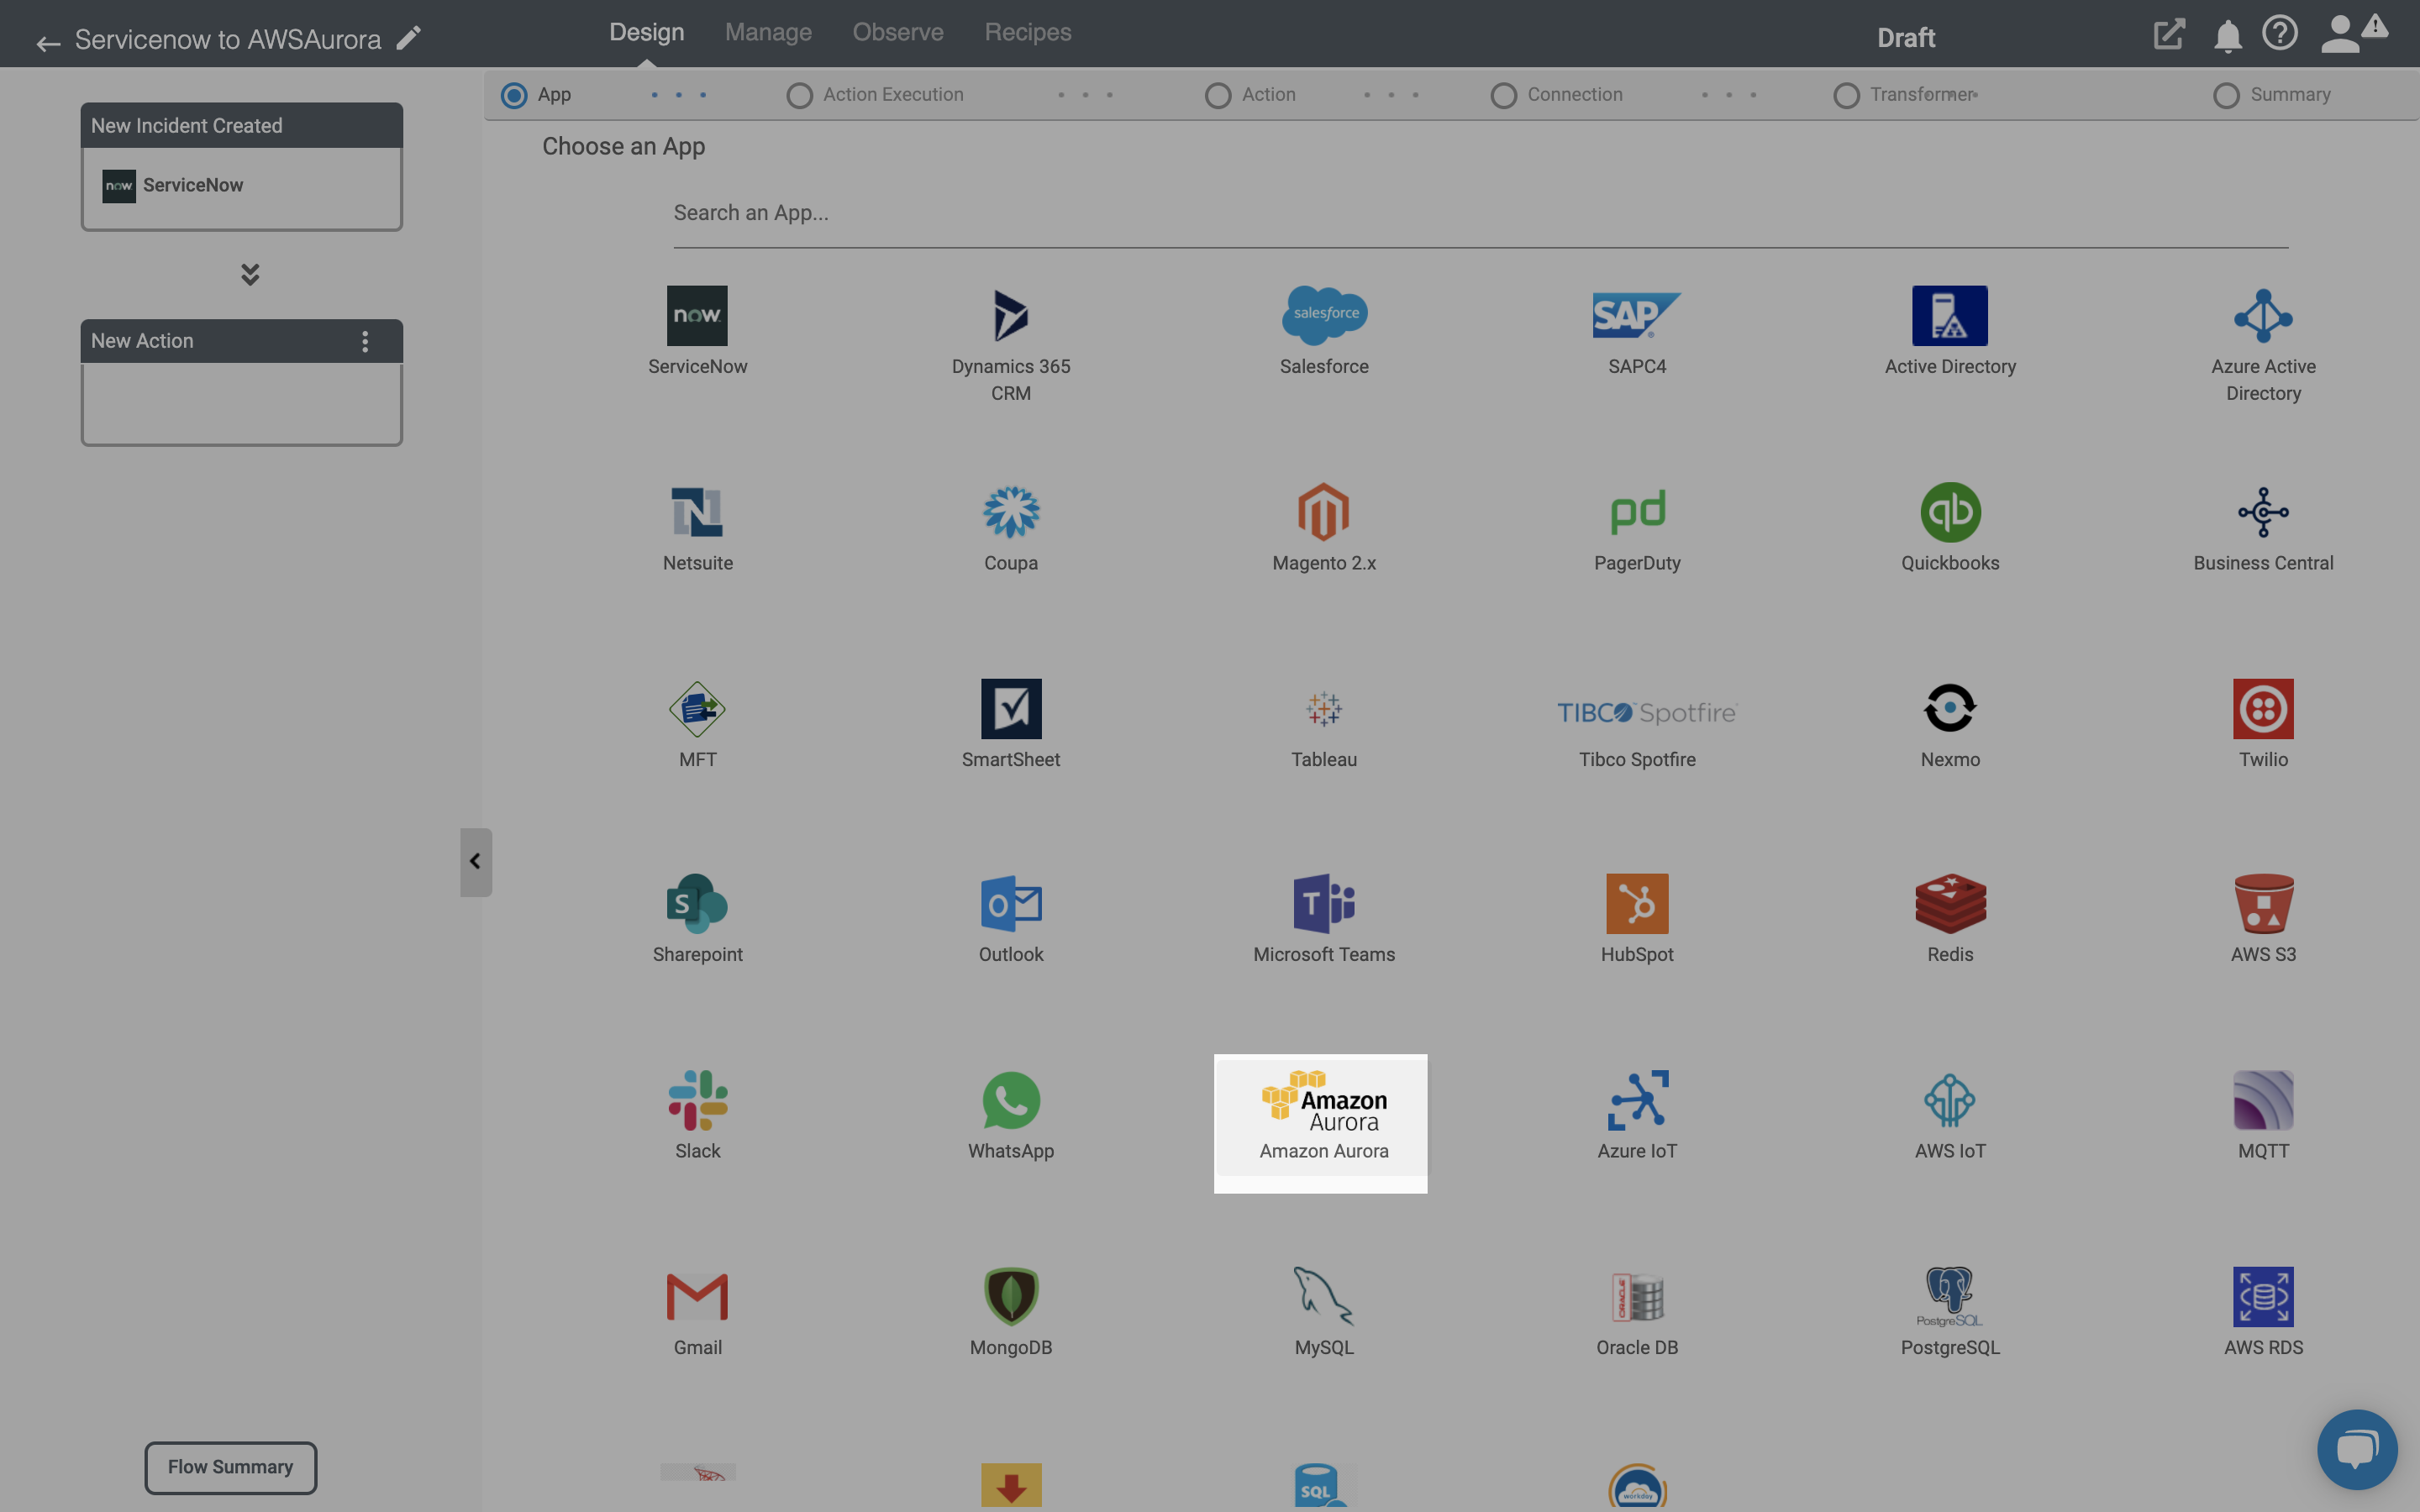Click the Summary step indicator

2228,94
